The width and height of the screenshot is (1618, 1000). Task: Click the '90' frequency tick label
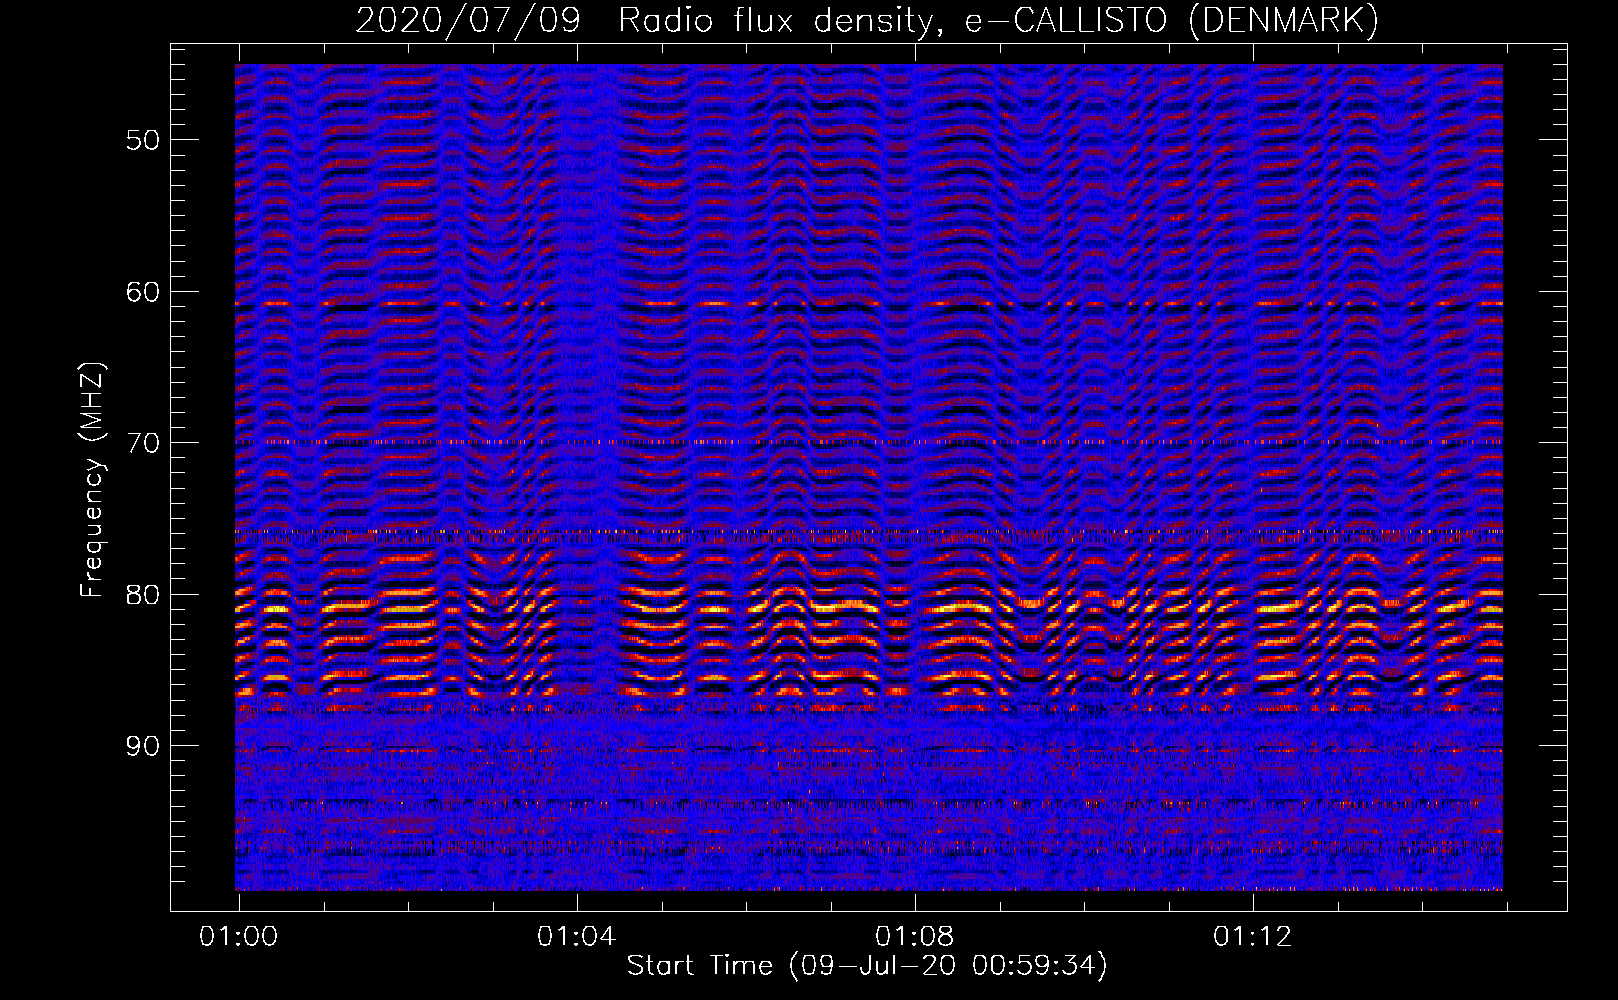click(x=142, y=746)
